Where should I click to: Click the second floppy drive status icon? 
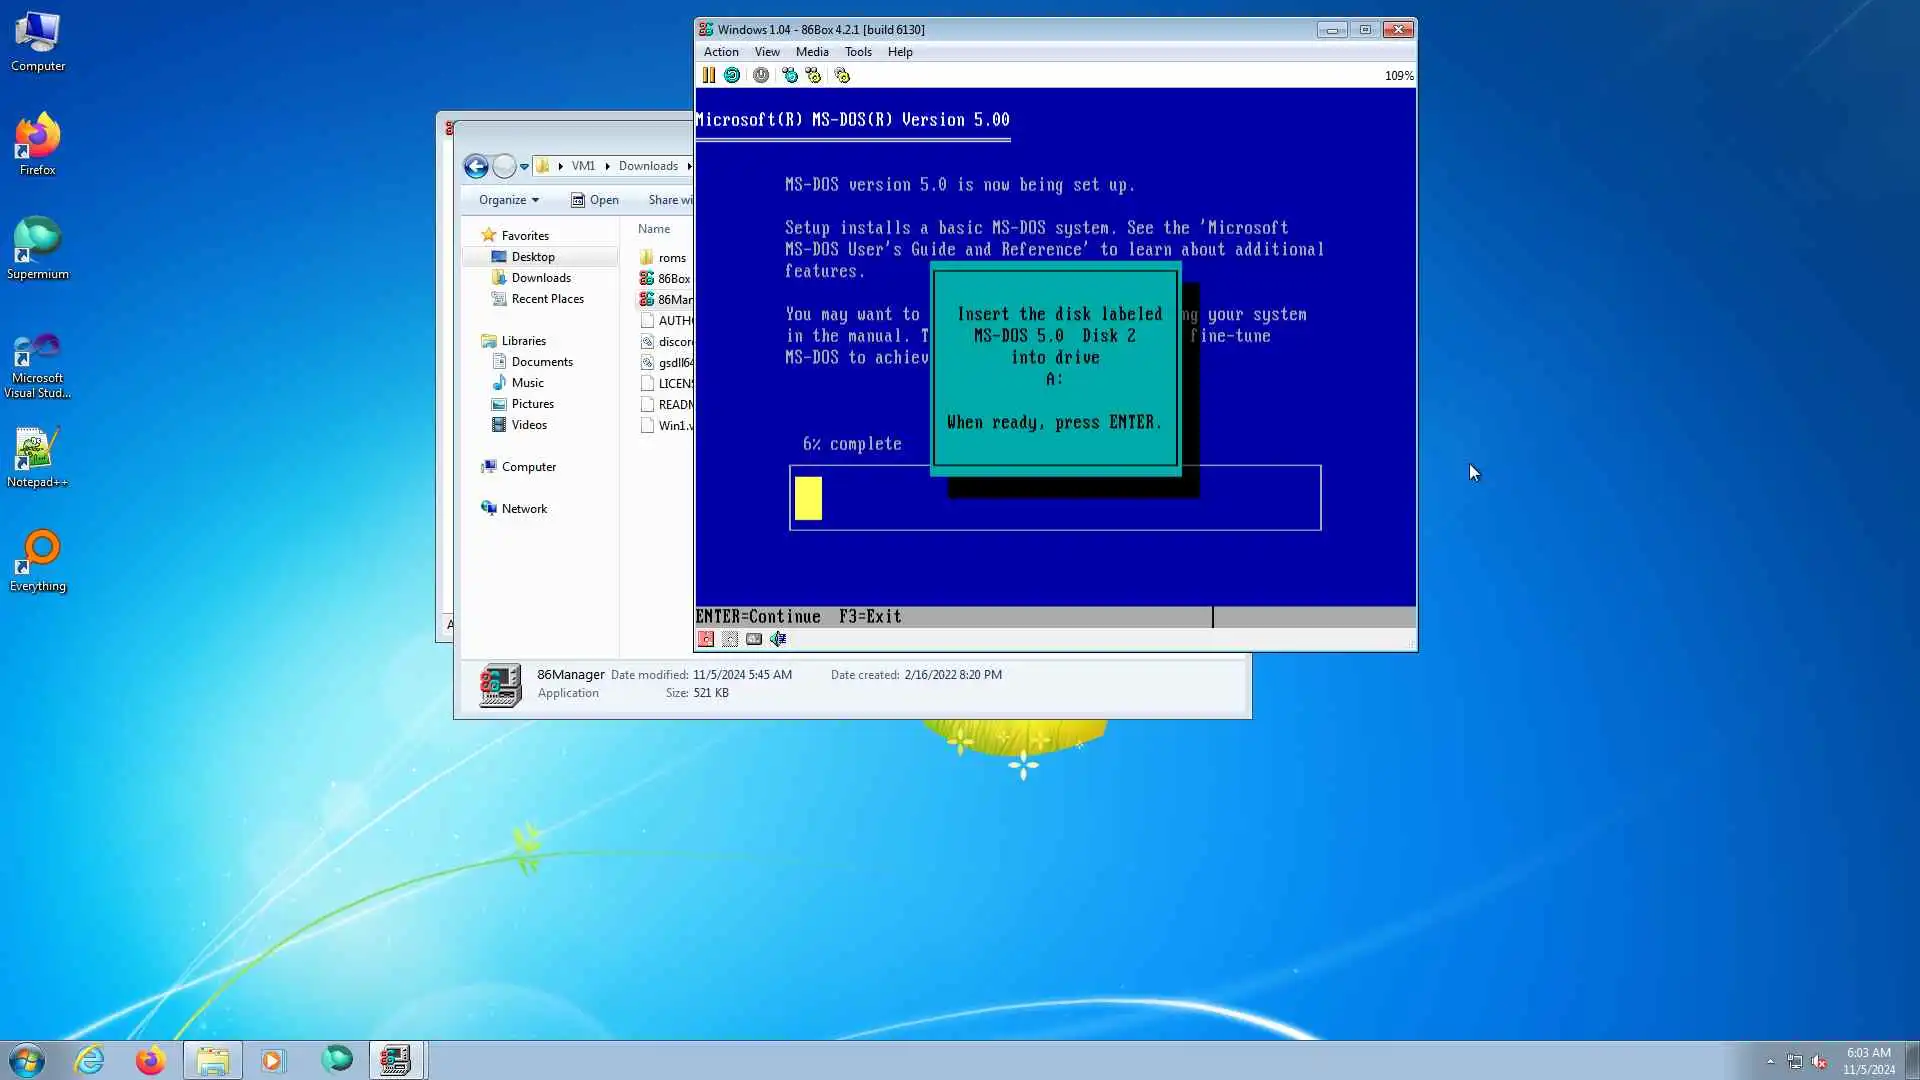[730, 639]
